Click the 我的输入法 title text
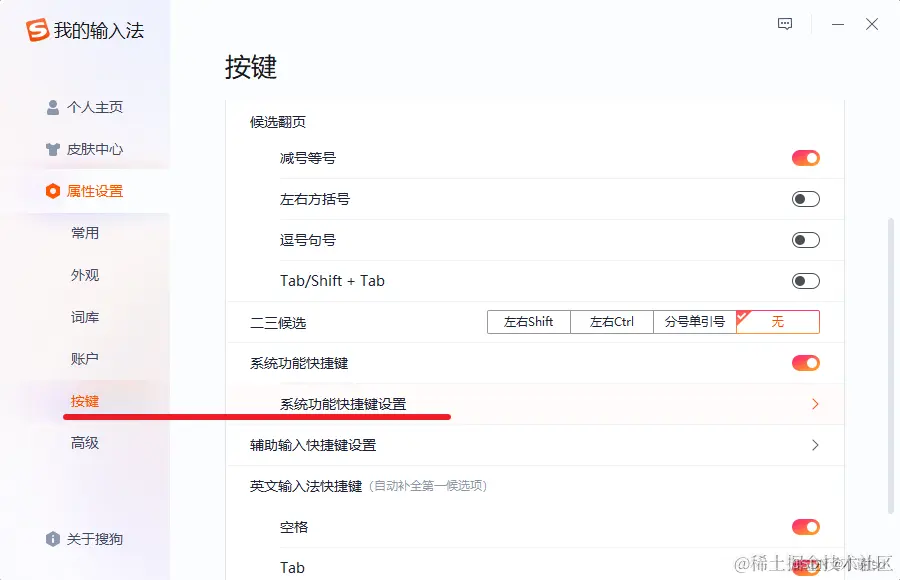Viewport: 900px width, 580px height. [99, 30]
